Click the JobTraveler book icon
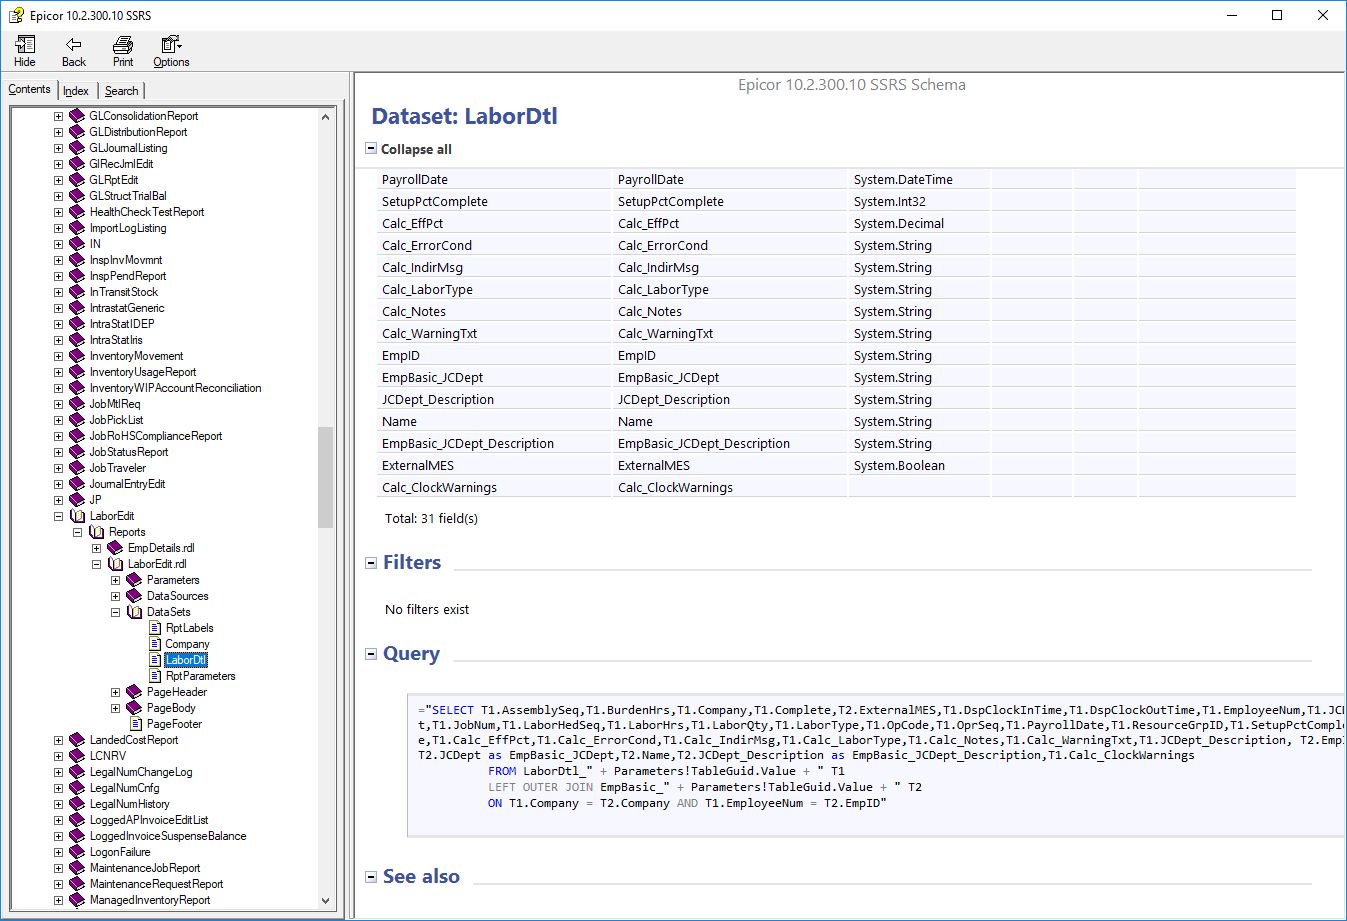This screenshot has height=921, width=1347. [77, 468]
